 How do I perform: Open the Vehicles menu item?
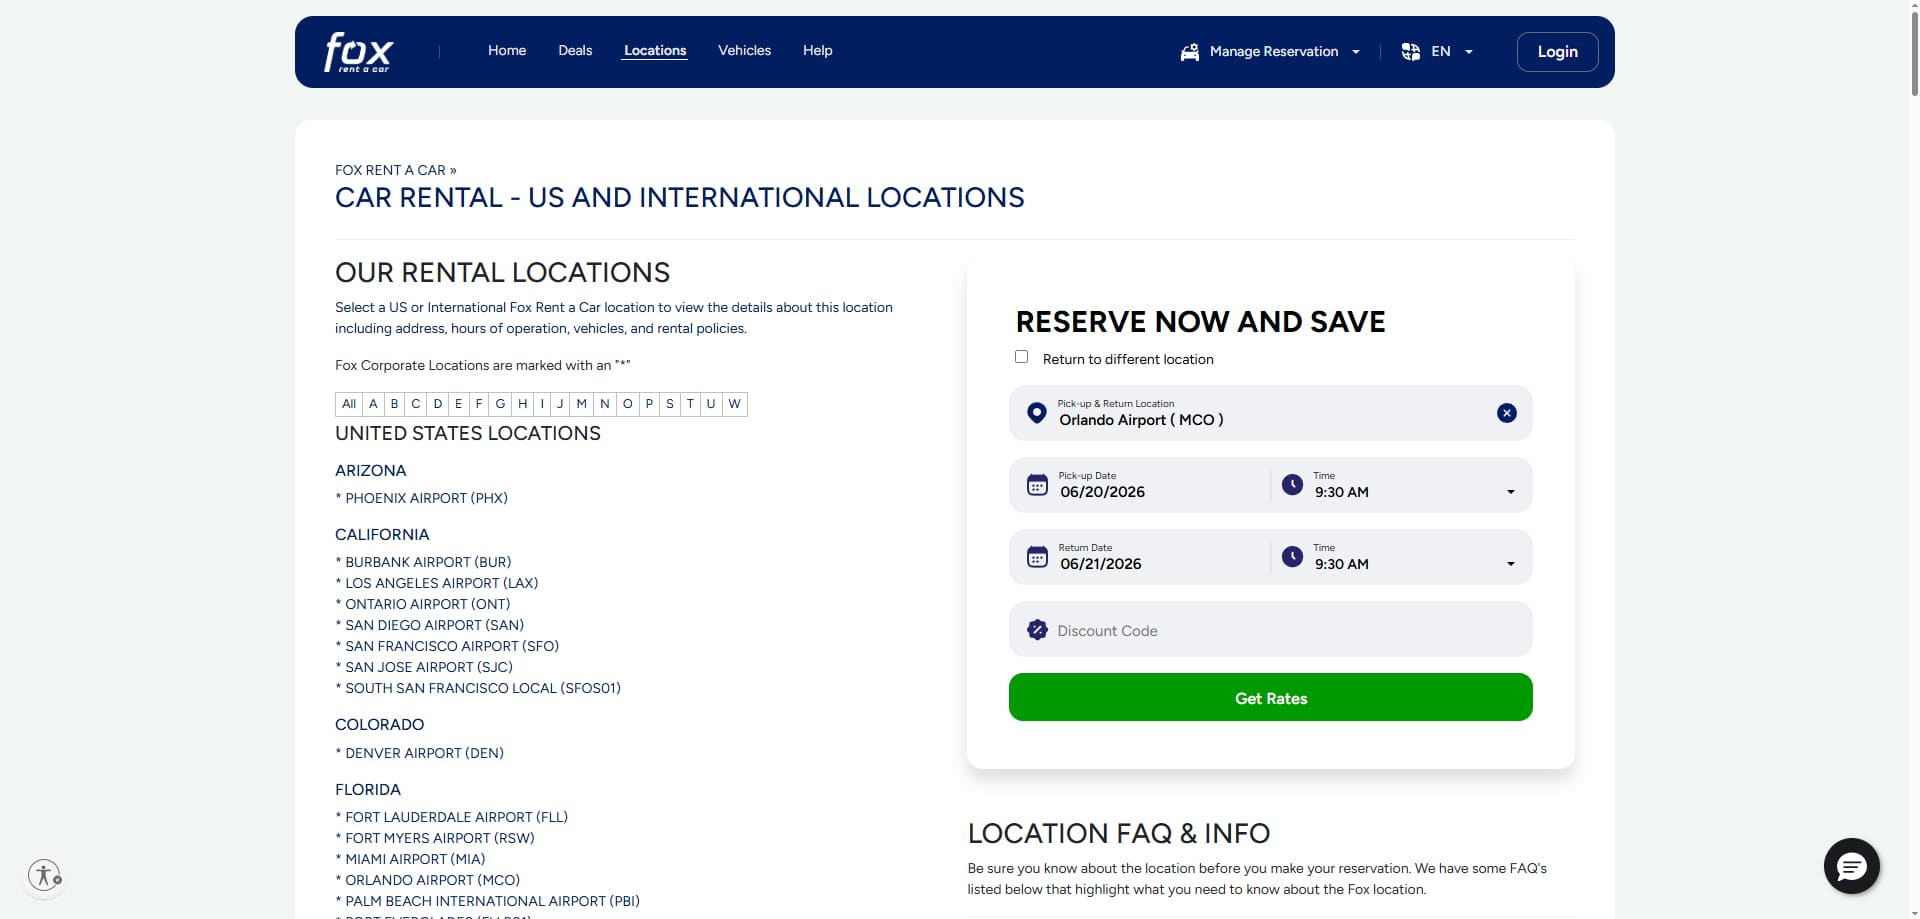pyautogui.click(x=744, y=51)
